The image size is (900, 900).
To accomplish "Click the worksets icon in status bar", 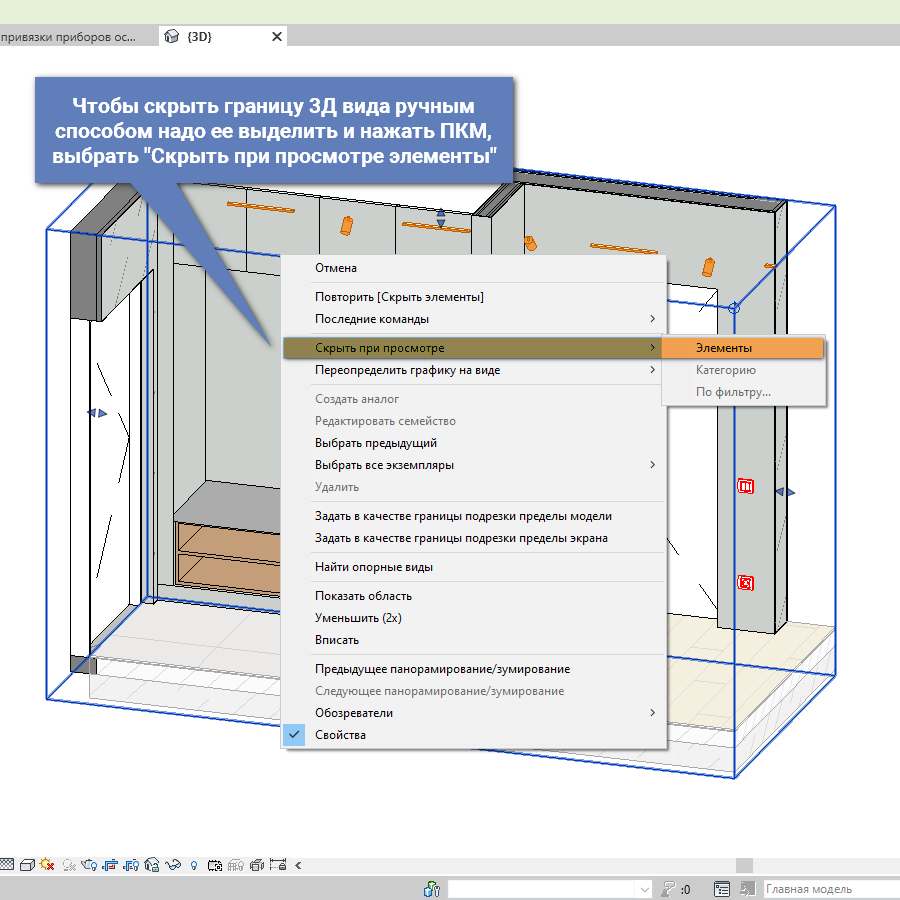I will pos(432,889).
